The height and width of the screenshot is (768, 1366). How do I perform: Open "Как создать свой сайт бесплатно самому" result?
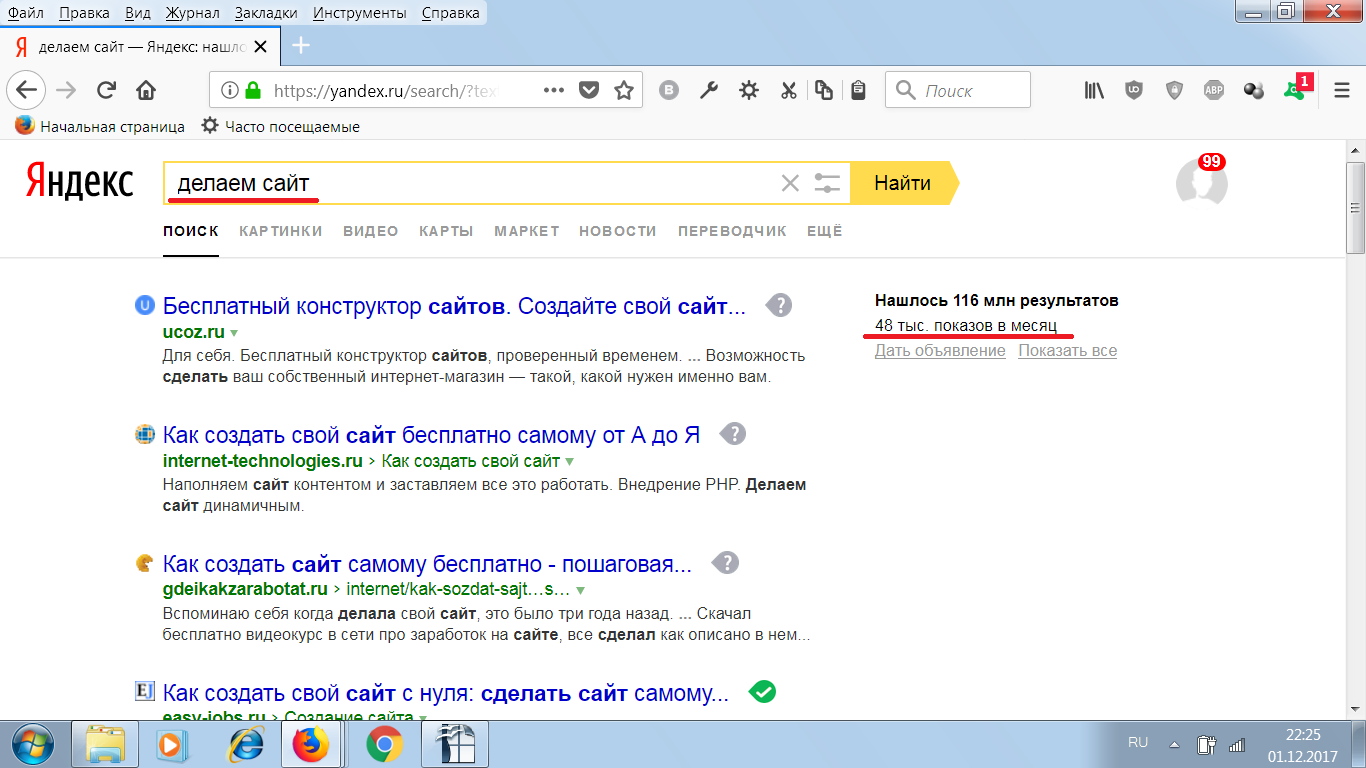pyautogui.click(x=431, y=435)
